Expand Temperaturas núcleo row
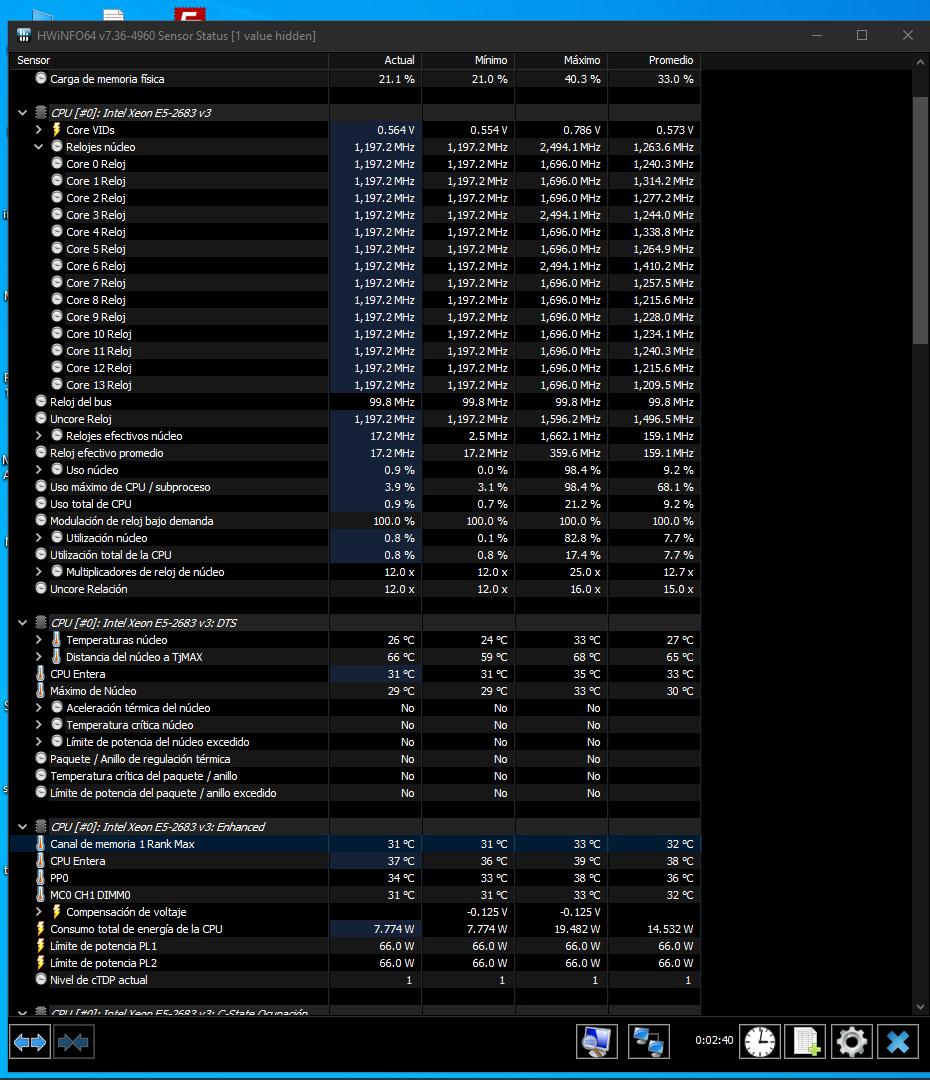The height and width of the screenshot is (1080, 930). pos(39,640)
